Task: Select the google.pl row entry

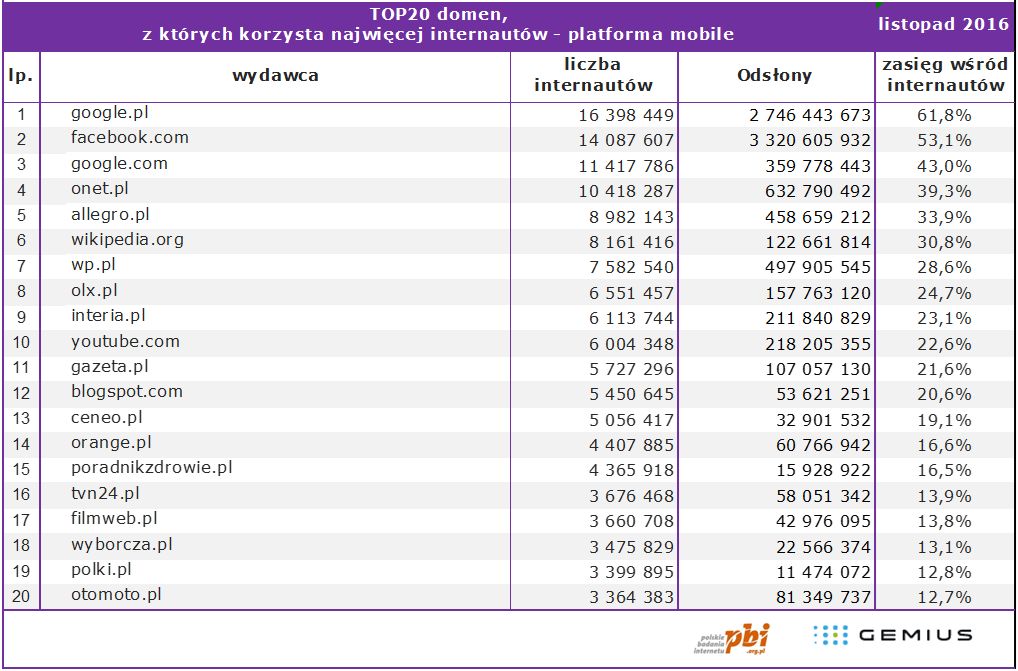Action: (x=109, y=112)
